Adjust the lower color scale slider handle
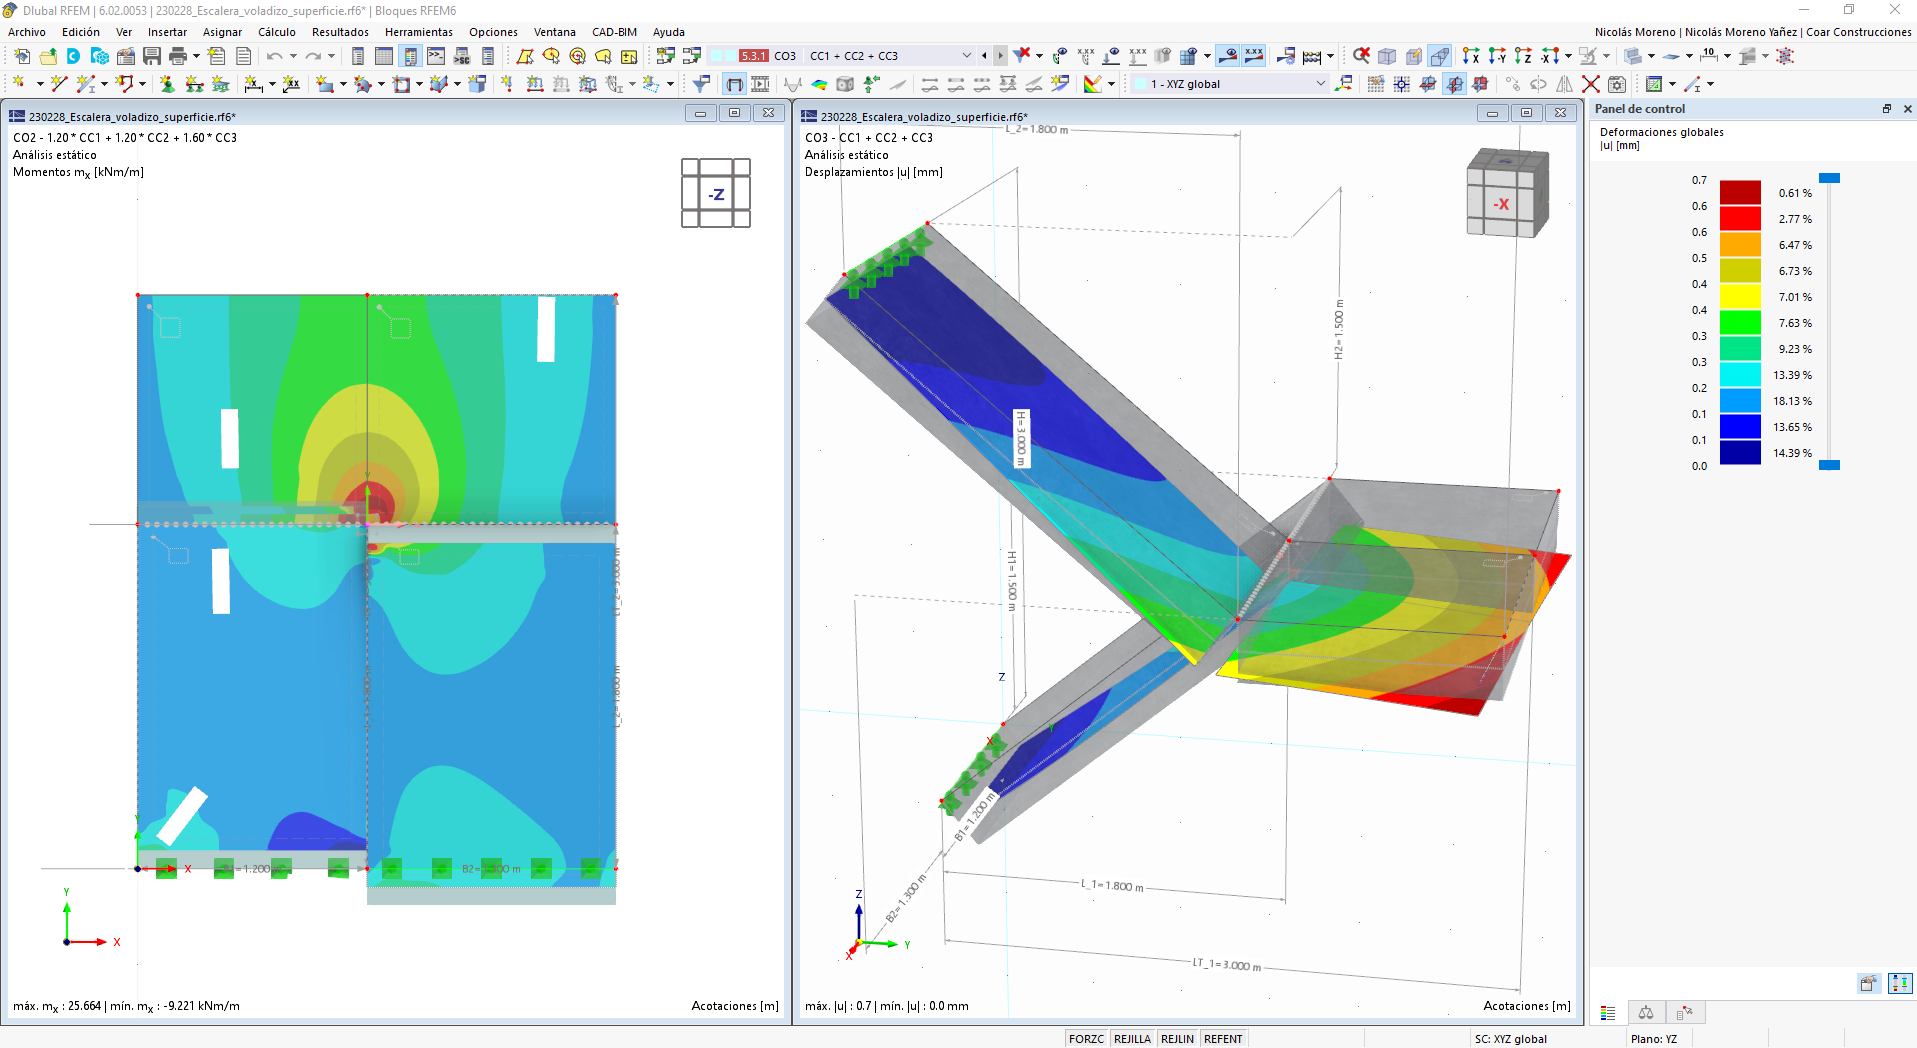The width and height of the screenshot is (1917, 1048). tap(1829, 465)
